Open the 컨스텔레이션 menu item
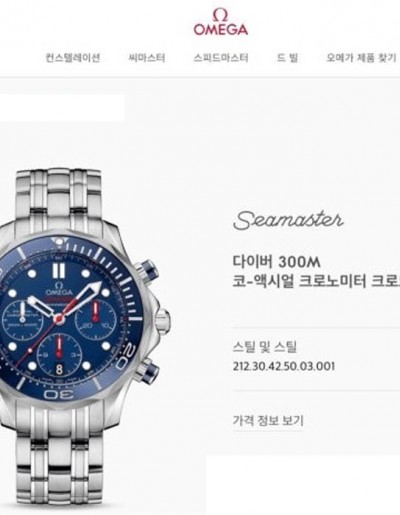This screenshot has width=400, height=515. tap(73, 58)
